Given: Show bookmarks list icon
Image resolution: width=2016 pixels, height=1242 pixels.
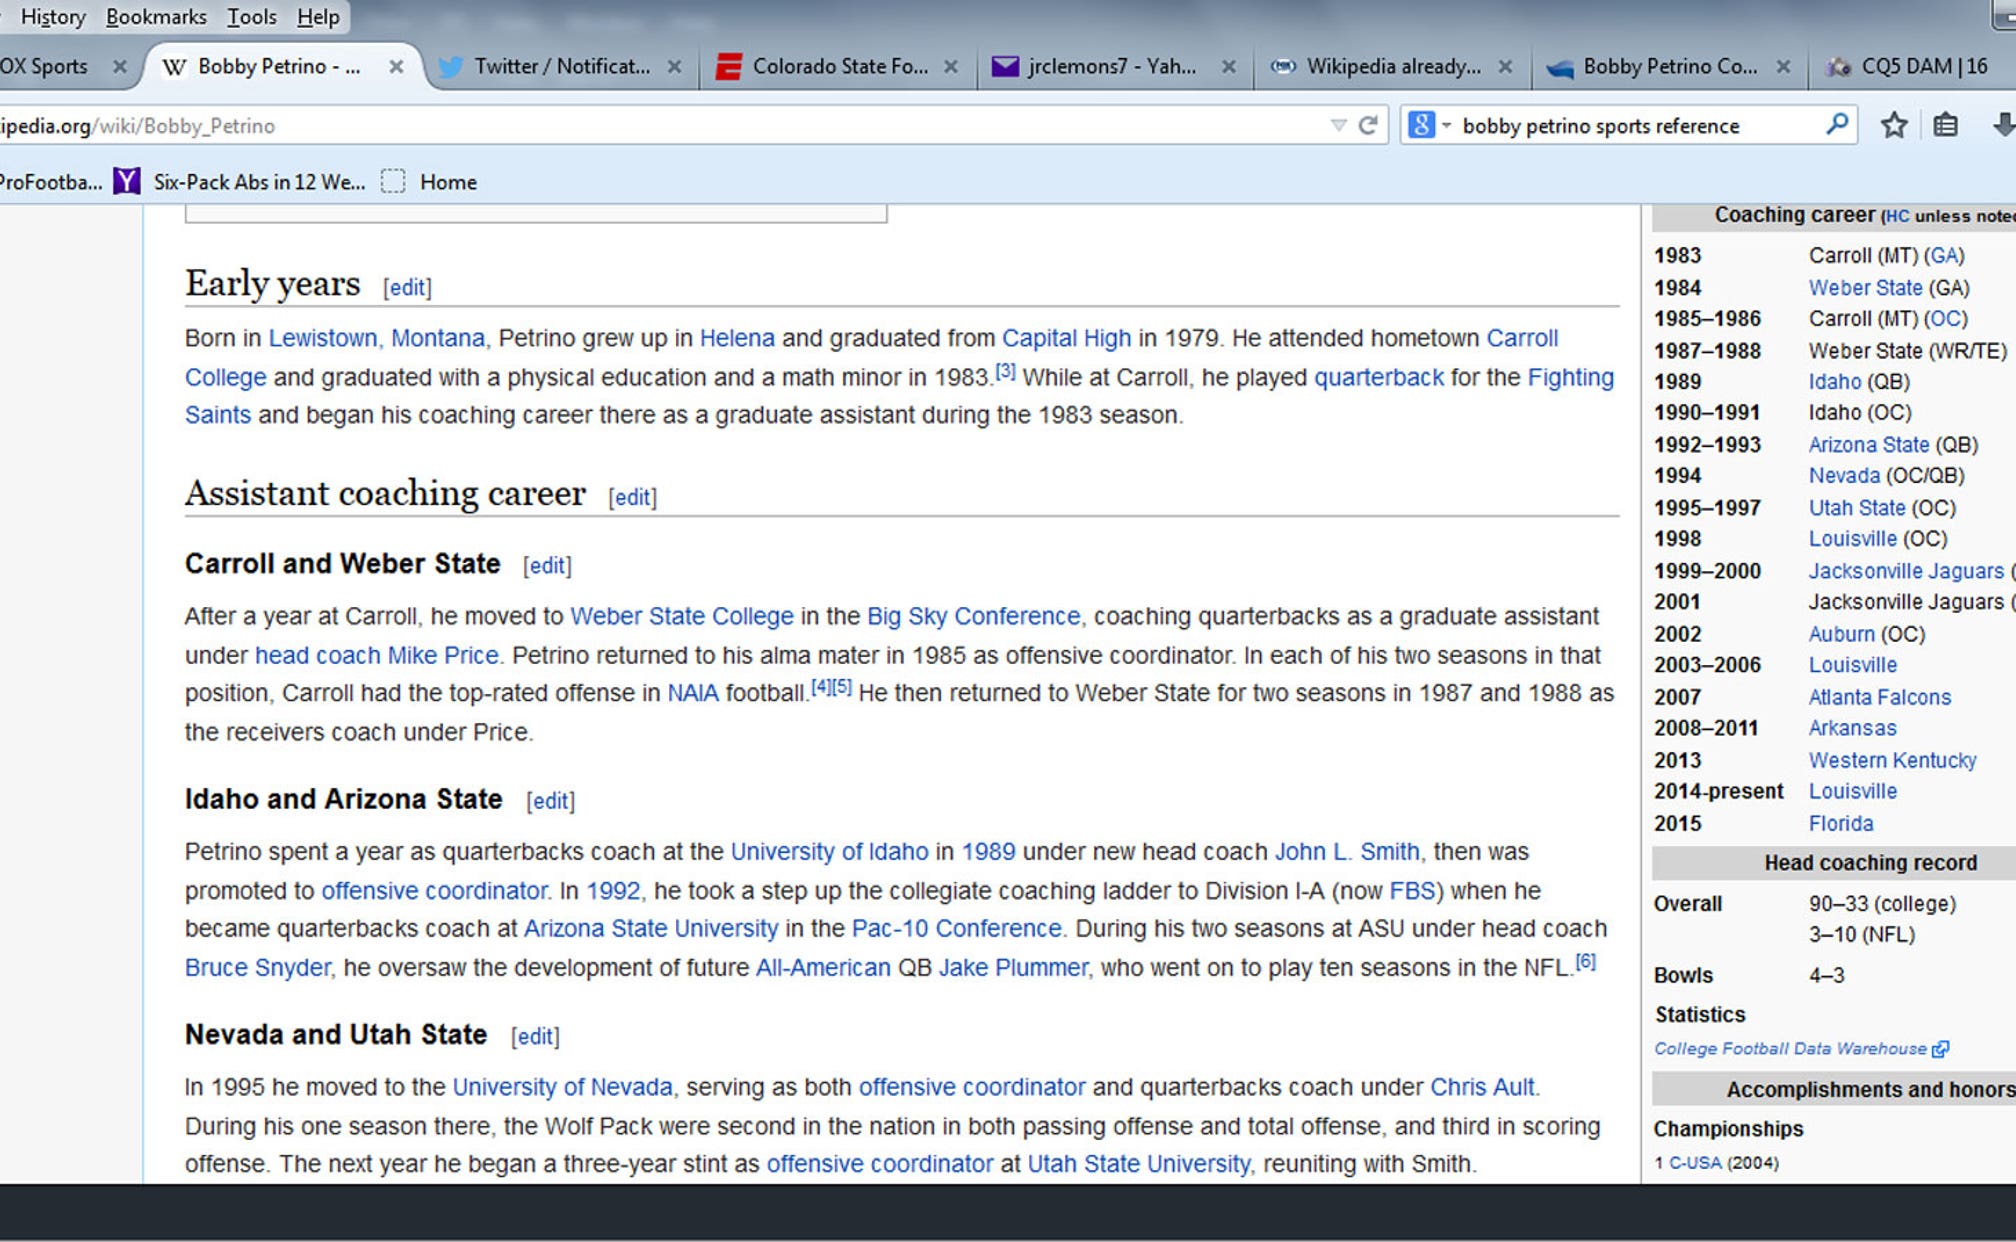Looking at the screenshot, I should point(1945,126).
